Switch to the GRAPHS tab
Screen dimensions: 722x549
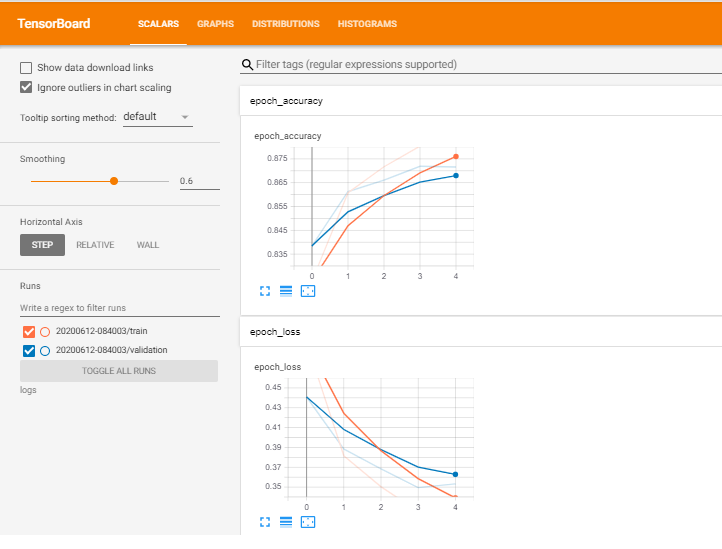click(x=215, y=24)
